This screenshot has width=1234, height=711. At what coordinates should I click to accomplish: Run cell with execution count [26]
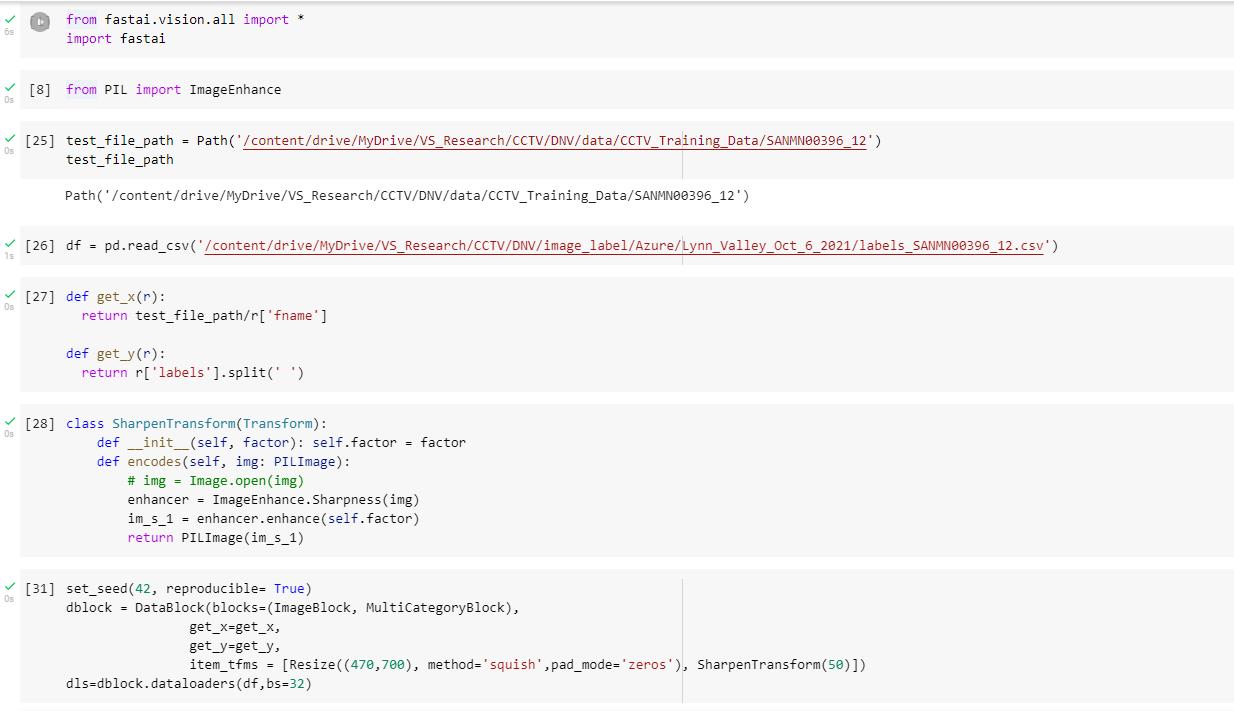(x=40, y=246)
